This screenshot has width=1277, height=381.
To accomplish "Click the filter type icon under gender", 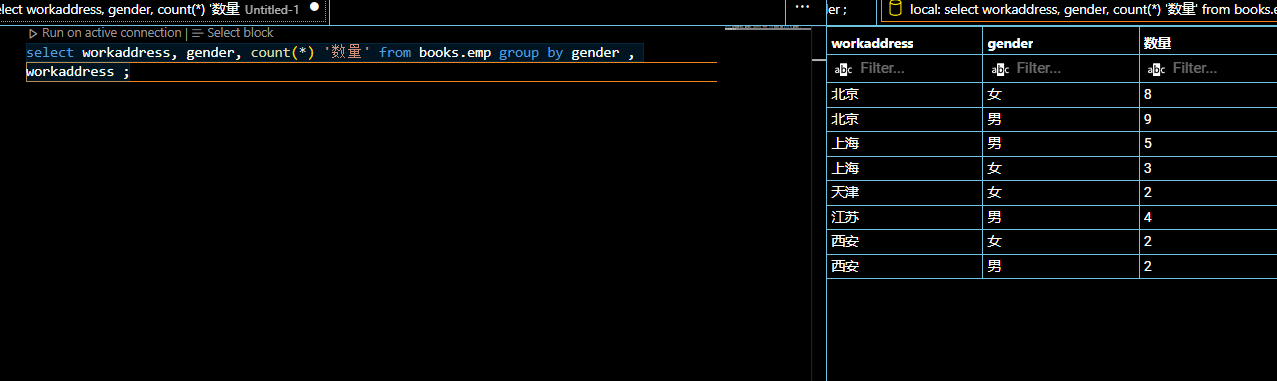I will pos(1000,69).
